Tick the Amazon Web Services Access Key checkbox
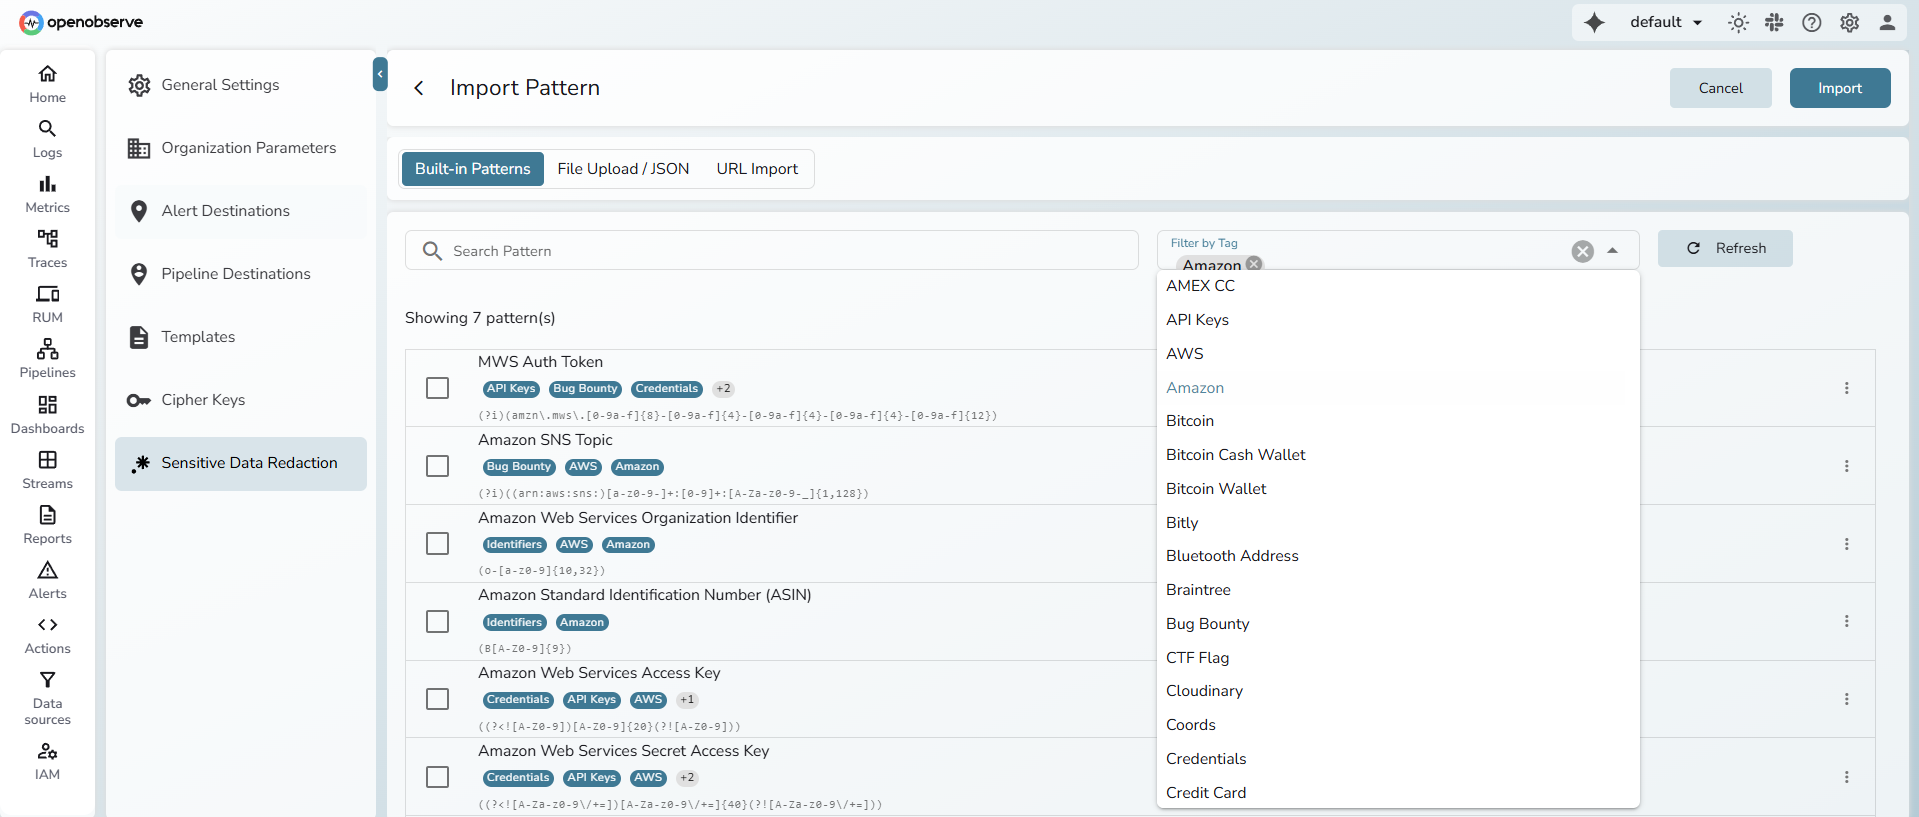This screenshot has height=817, width=1919. pyautogui.click(x=437, y=699)
